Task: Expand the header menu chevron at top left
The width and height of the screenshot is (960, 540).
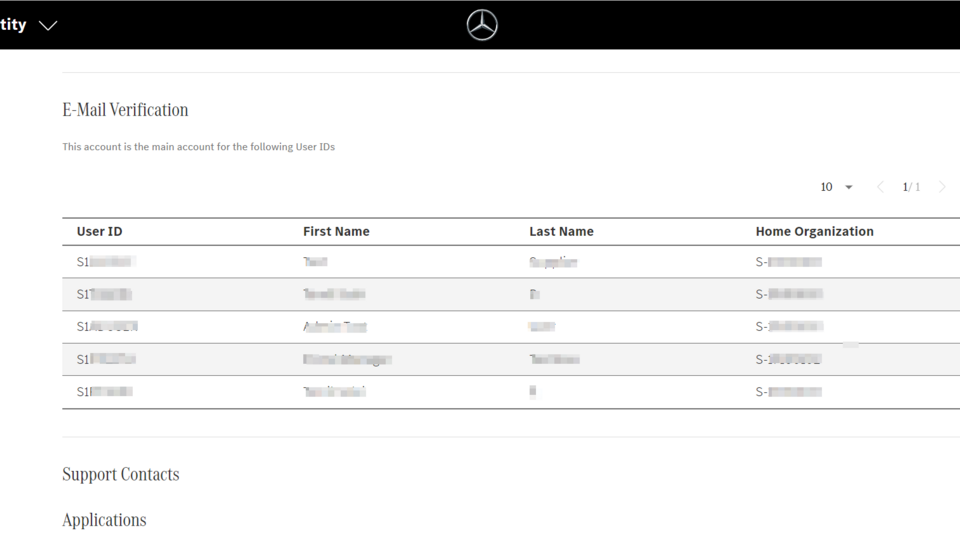Action: 48,25
